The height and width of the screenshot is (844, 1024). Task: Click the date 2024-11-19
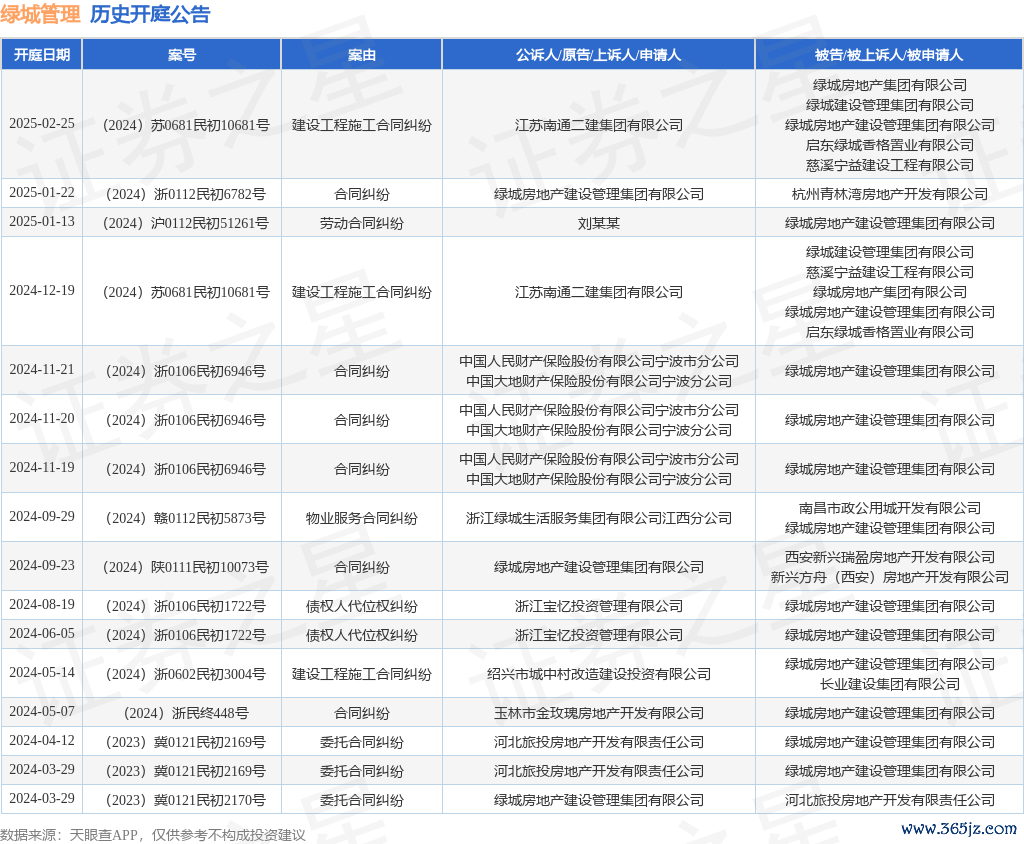click(42, 468)
